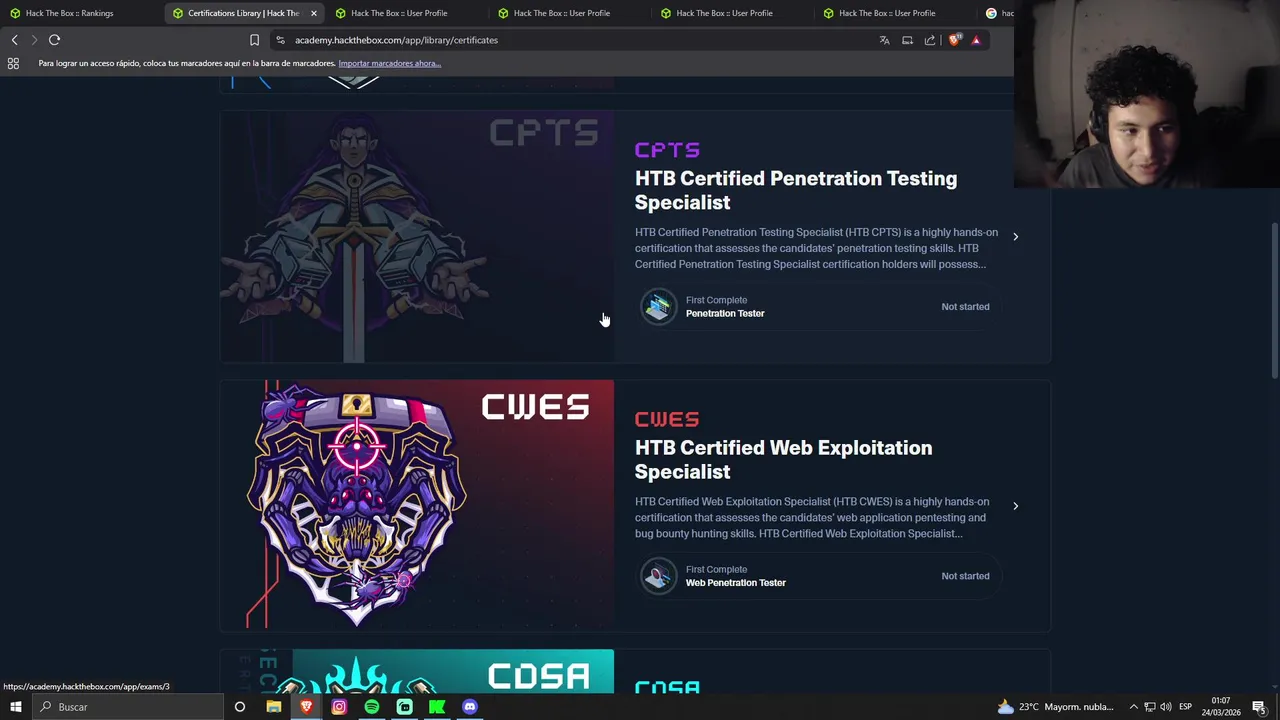Open the Windows notification center icon
Screen dimensions: 1280x720
point(1259,707)
